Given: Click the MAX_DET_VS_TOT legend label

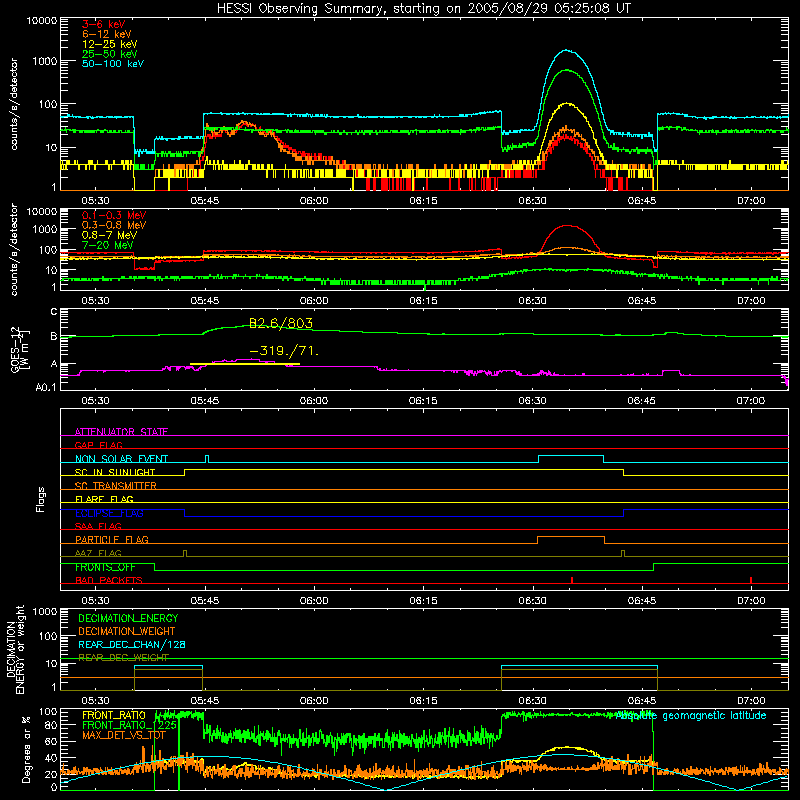Looking at the screenshot, I should [x=124, y=735].
